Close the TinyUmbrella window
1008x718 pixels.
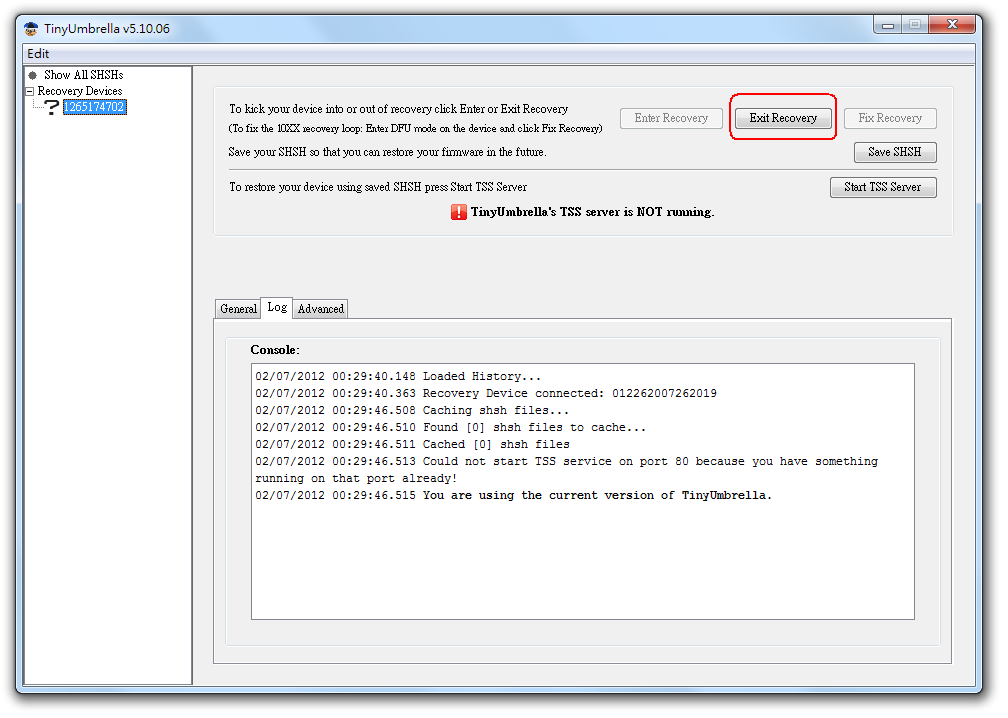click(x=952, y=24)
